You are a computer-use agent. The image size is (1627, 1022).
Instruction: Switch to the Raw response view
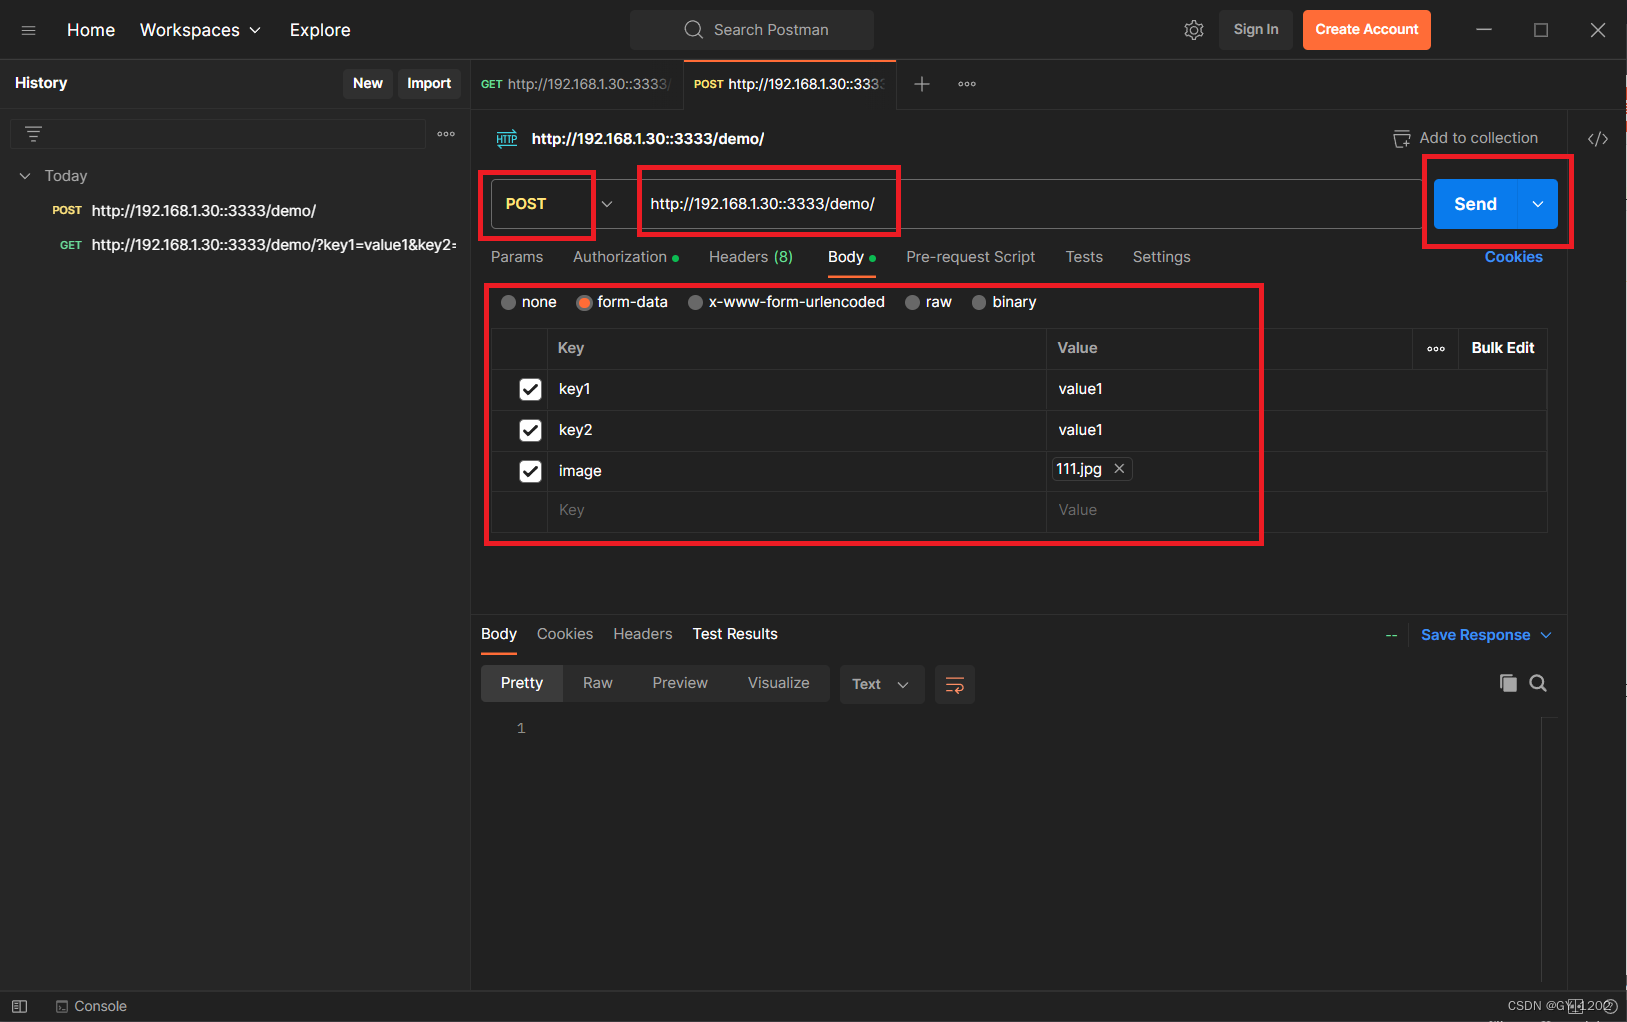598,684
